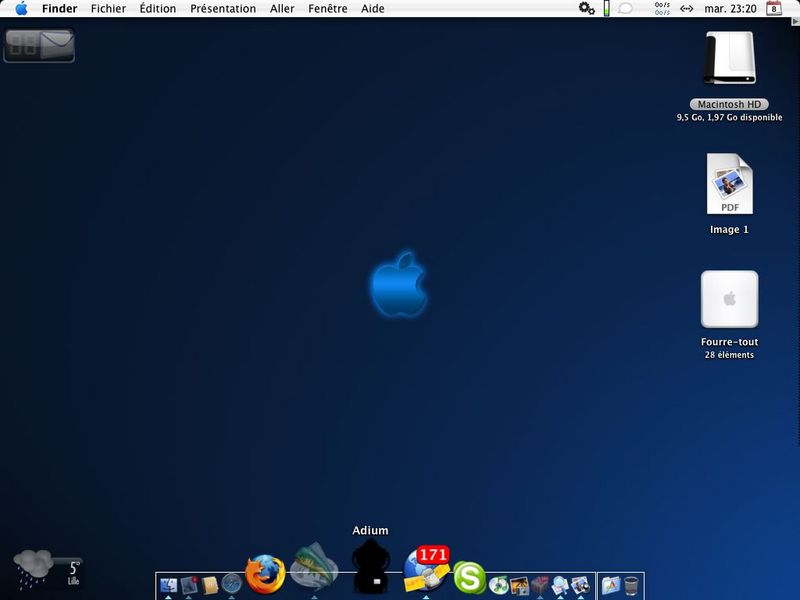Image resolution: width=800 pixels, height=600 pixels.
Task: Open the Trash in the Dock
Action: click(x=632, y=586)
